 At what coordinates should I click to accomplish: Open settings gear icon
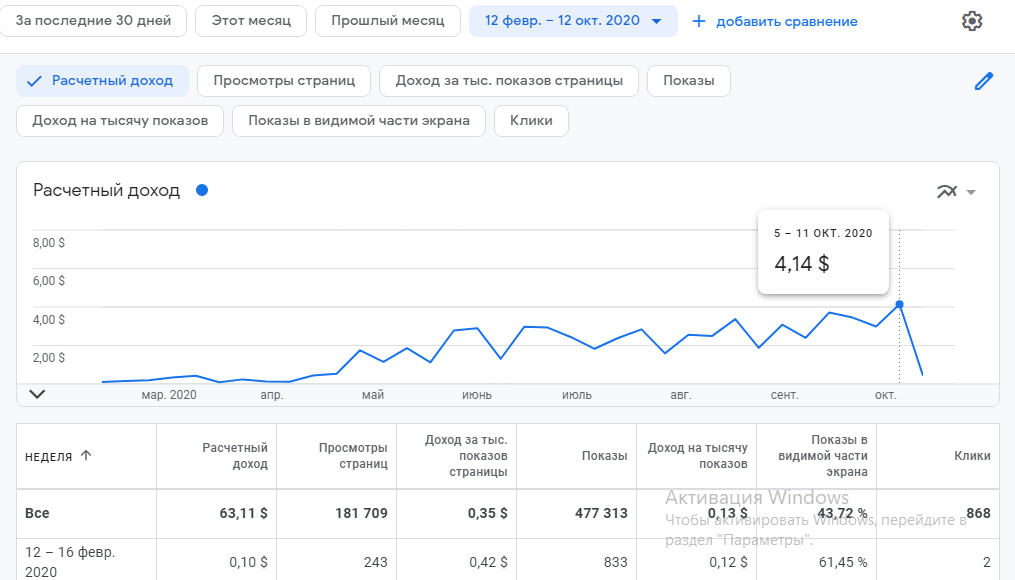pos(971,21)
